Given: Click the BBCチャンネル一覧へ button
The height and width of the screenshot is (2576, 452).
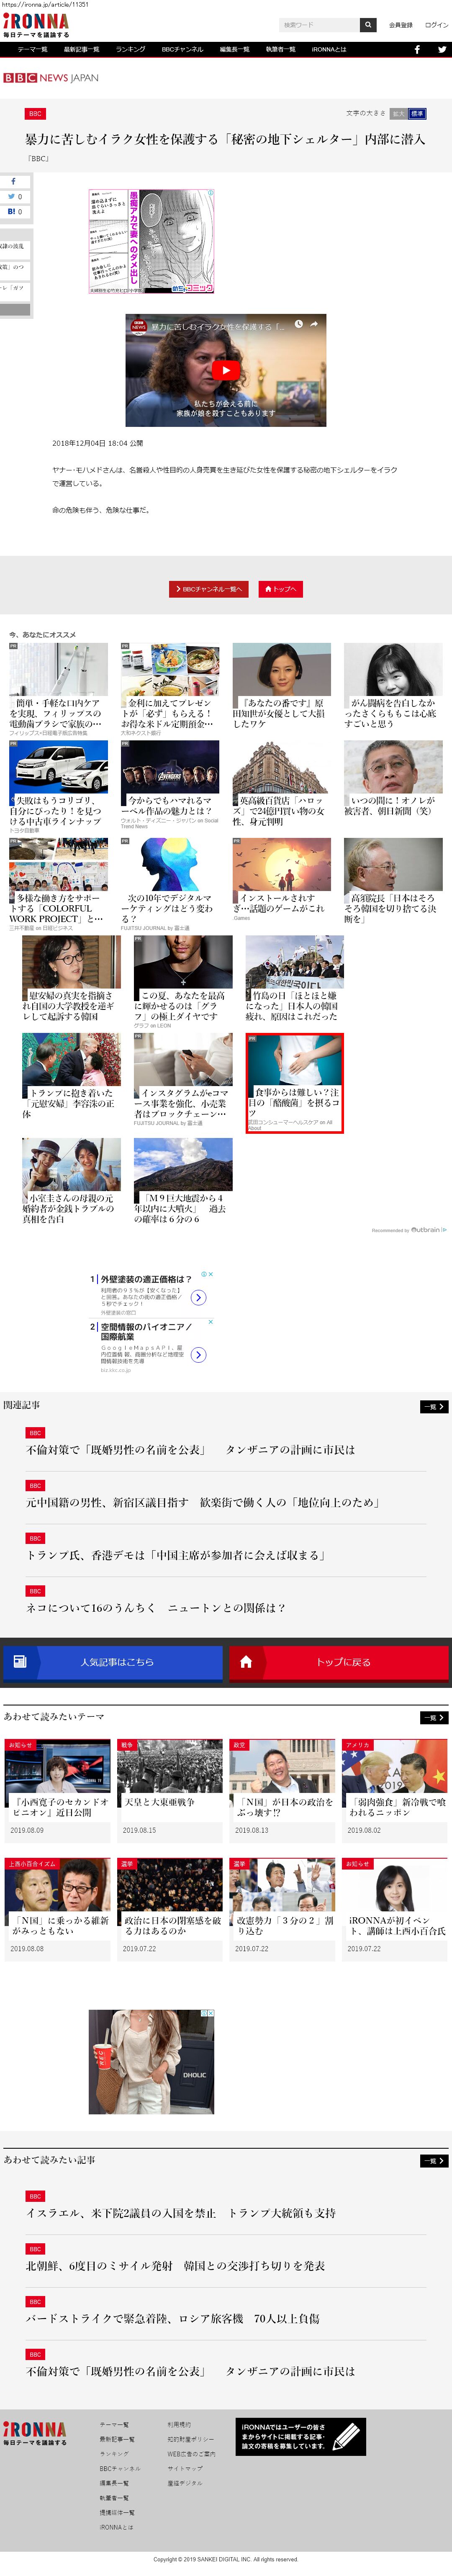Looking at the screenshot, I should coord(208,589).
